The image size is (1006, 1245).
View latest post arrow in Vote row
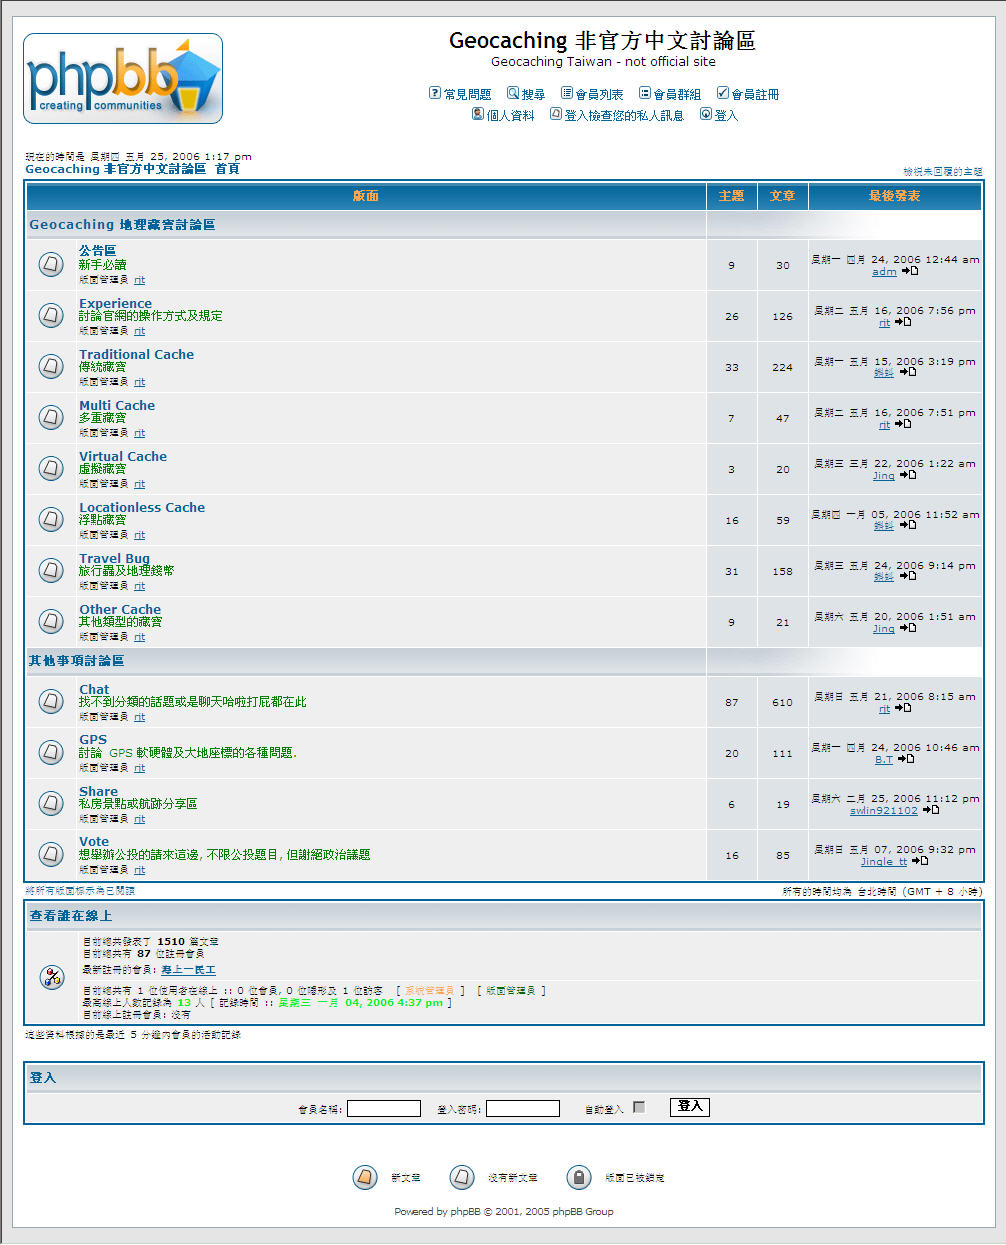coord(921,861)
